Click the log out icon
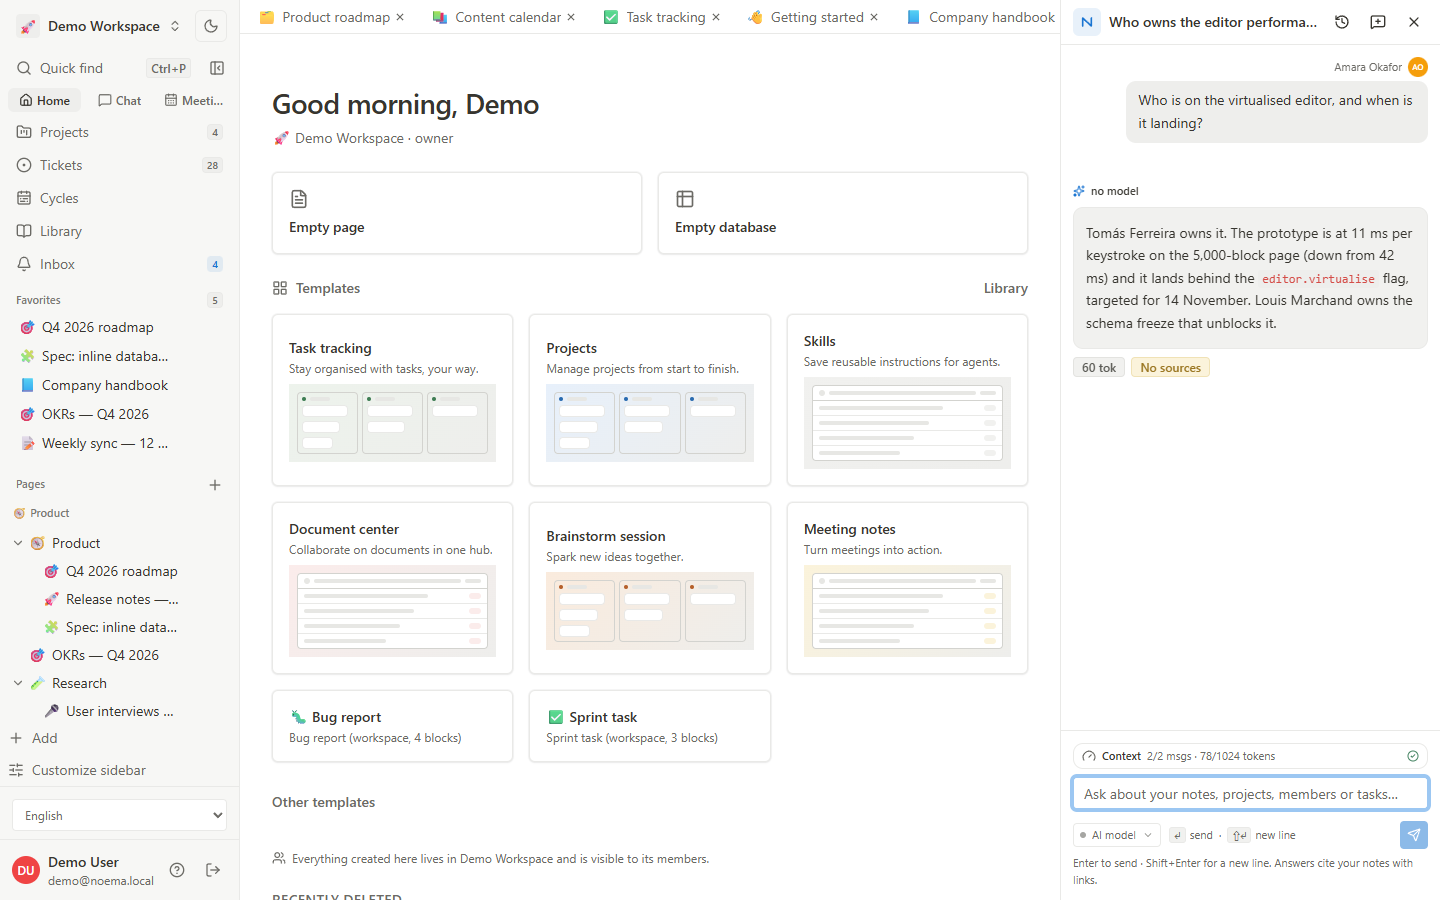Screen dimensions: 1440x900 [x=213, y=870]
